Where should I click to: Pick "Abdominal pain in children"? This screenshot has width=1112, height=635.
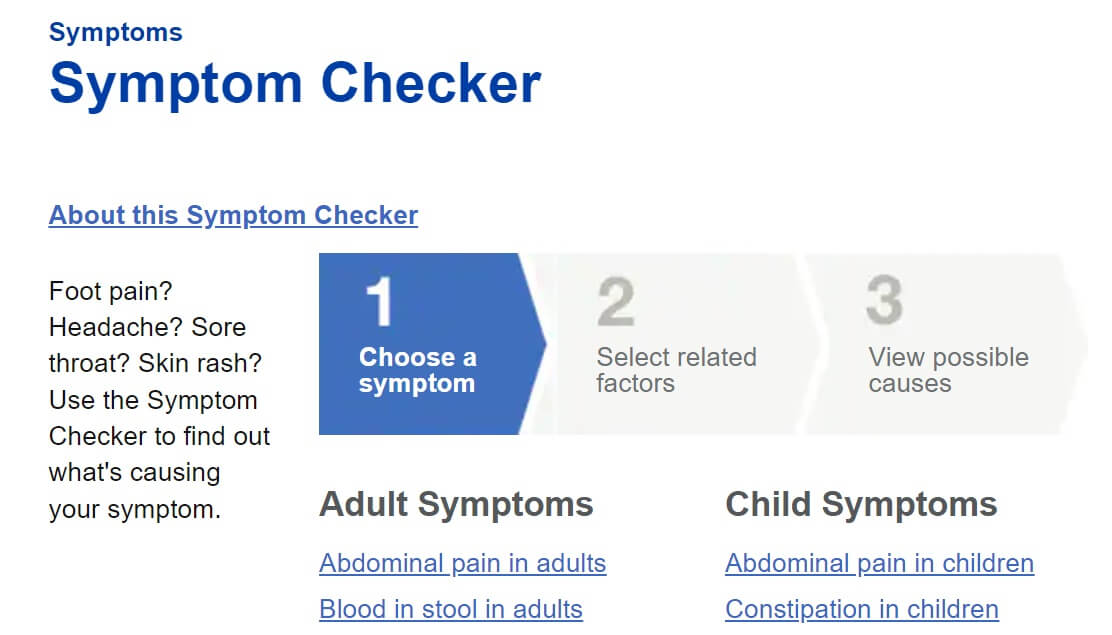coord(879,563)
